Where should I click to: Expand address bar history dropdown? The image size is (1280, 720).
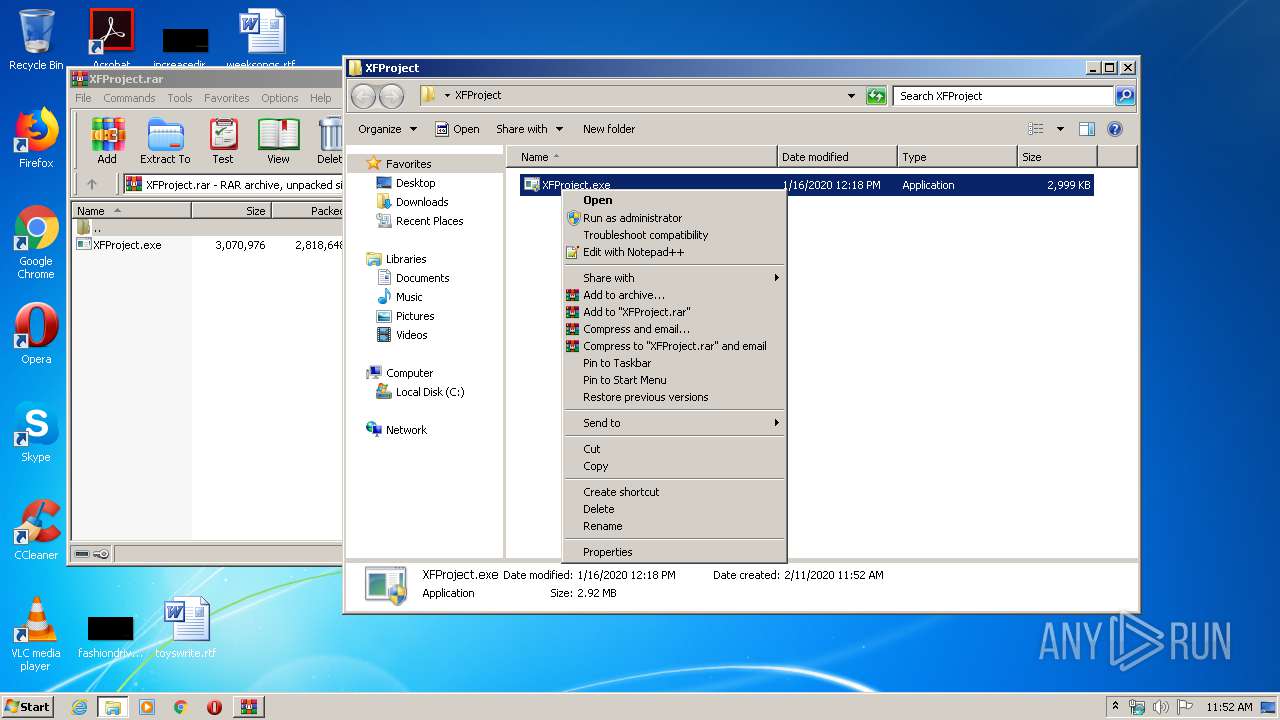tap(851, 96)
